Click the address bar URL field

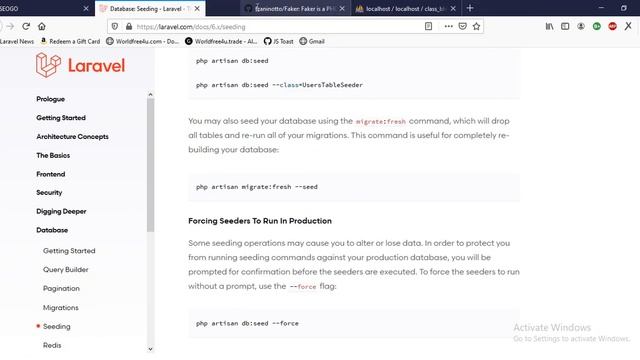pyautogui.click(x=278, y=27)
